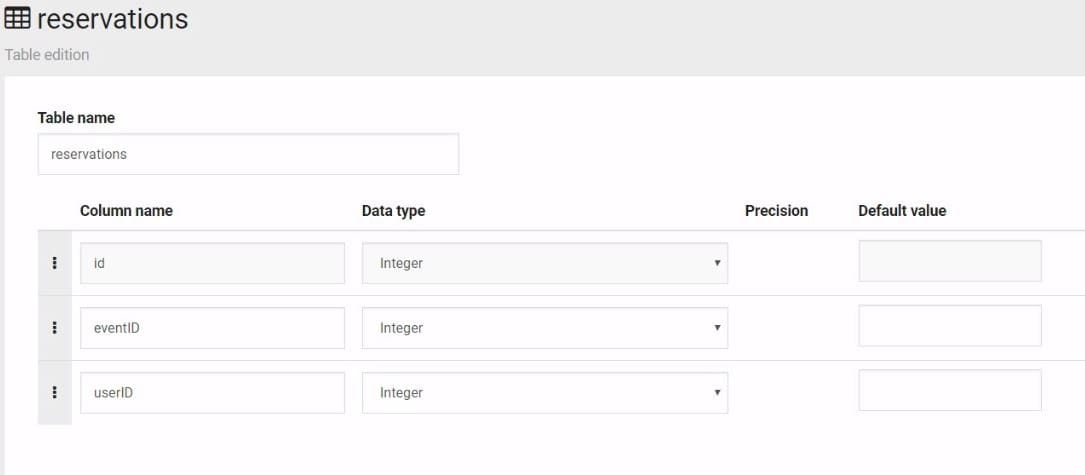Click the Precision column header
The height and width of the screenshot is (475, 1085).
(x=776, y=211)
